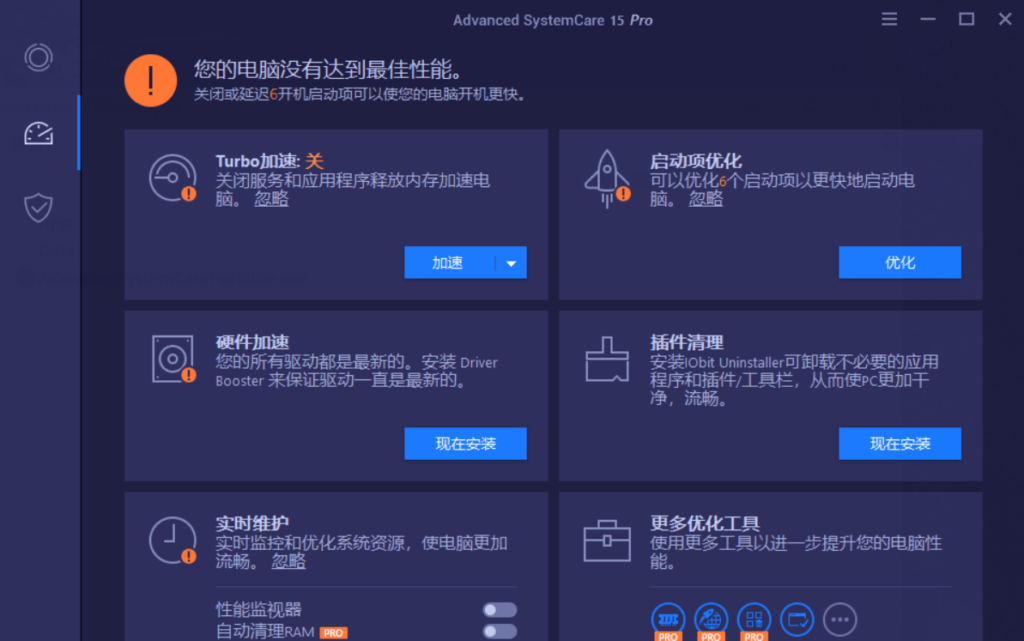Screen dimensions: 1024x641
Task: Maximize the application window
Action: pyautogui.click(x=967, y=19)
